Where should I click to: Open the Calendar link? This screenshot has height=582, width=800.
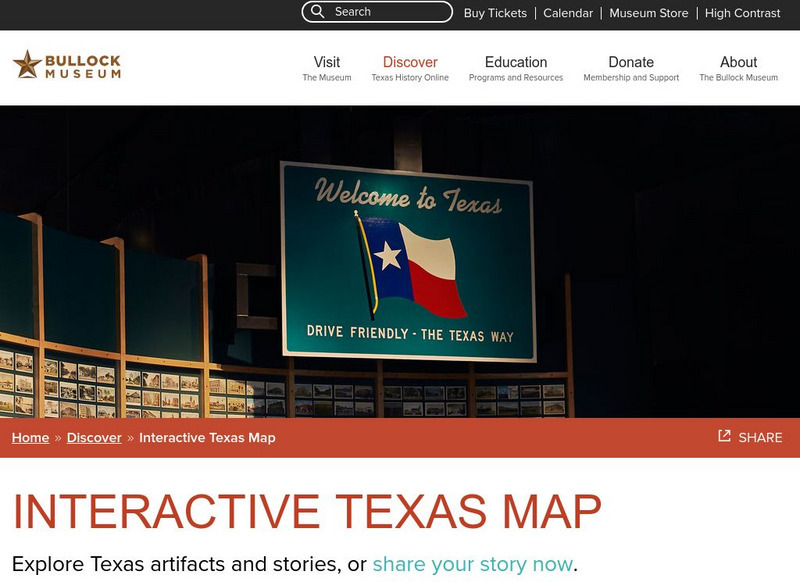568,13
